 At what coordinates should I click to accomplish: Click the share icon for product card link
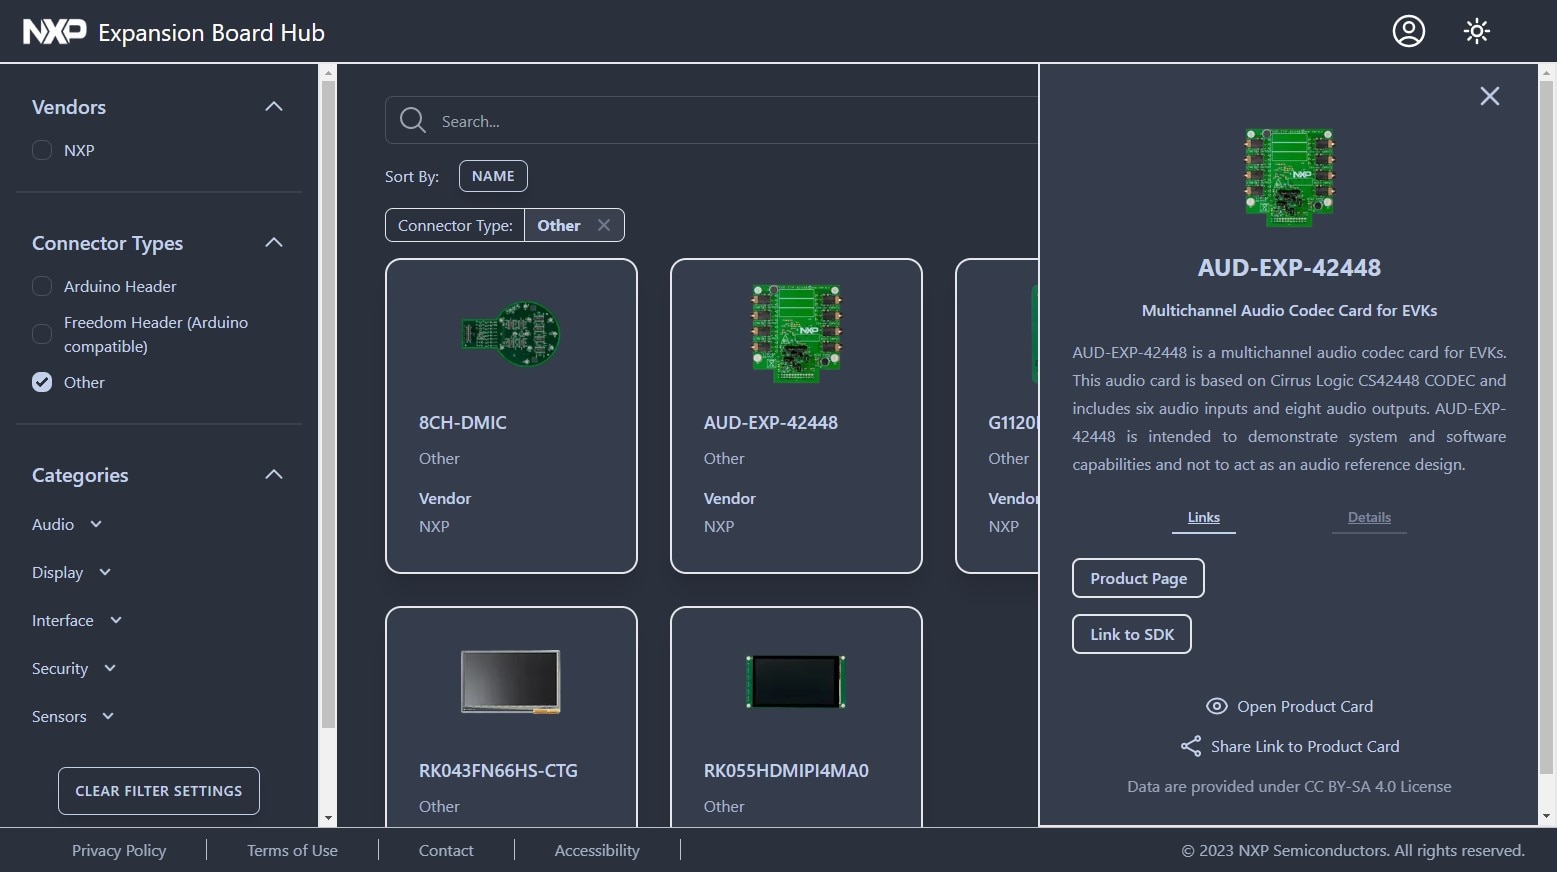point(1190,746)
